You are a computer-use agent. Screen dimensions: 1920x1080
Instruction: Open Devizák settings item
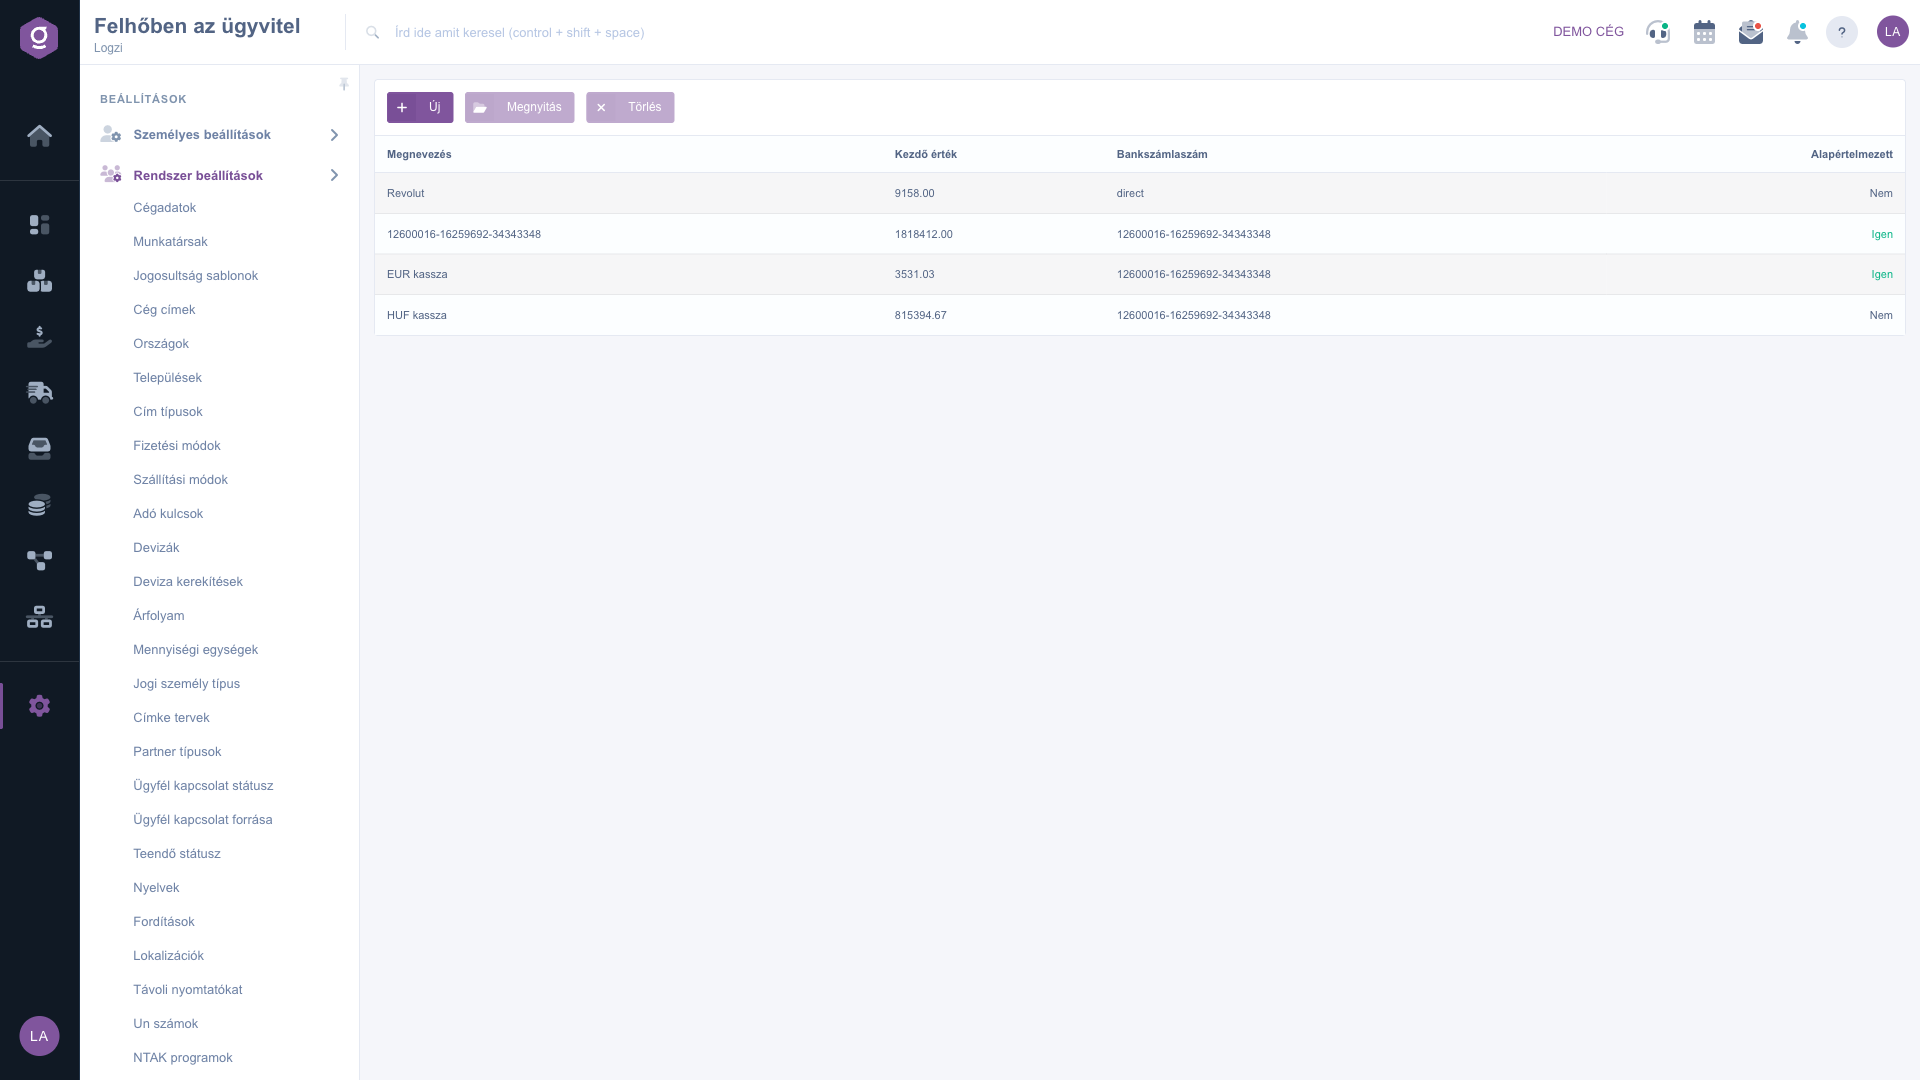pyautogui.click(x=156, y=548)
